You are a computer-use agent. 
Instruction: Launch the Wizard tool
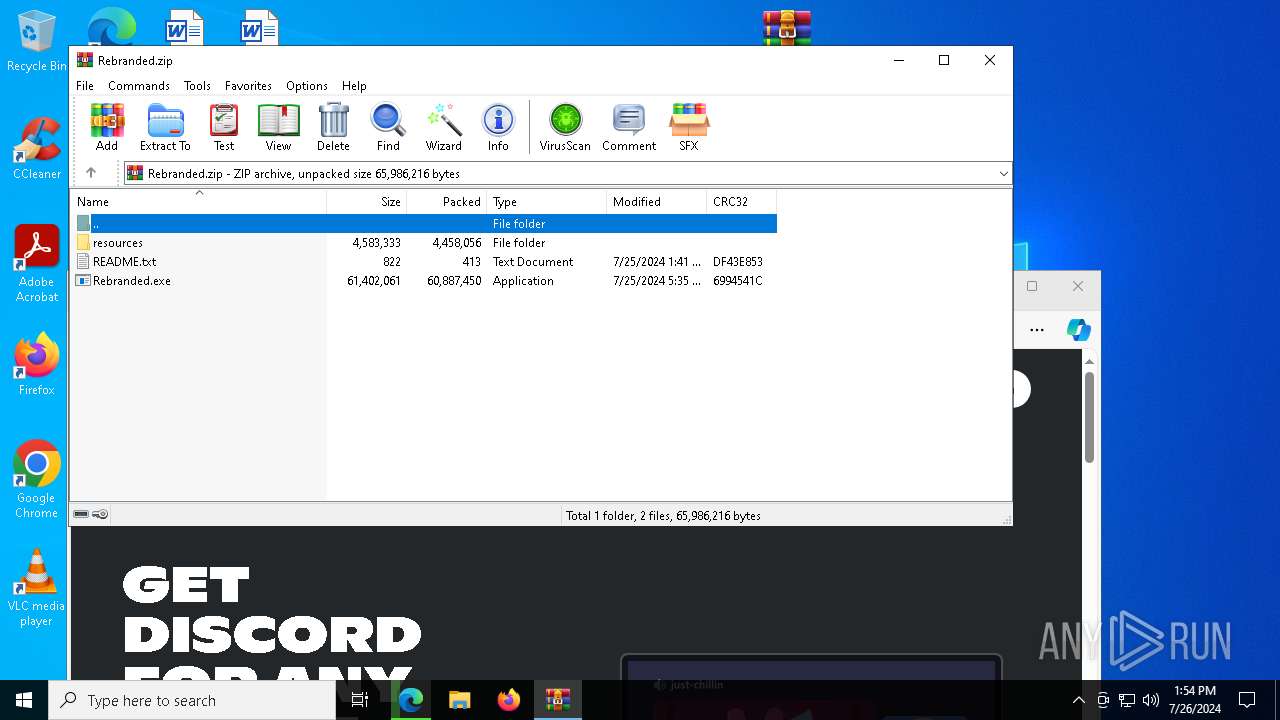(443, 127)
